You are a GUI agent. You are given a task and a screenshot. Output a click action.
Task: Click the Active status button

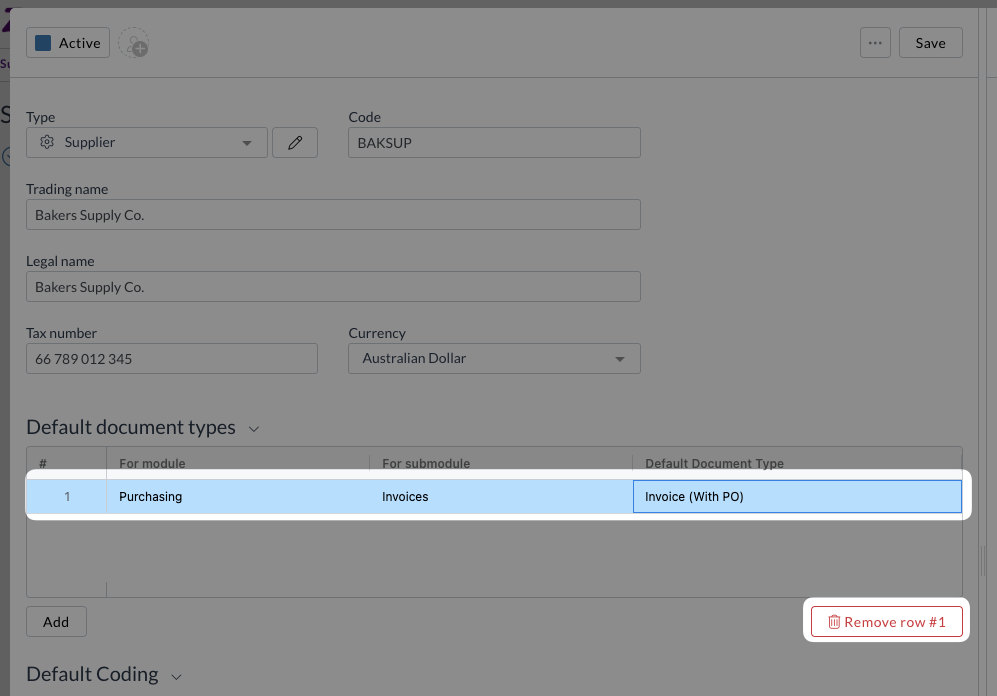68,43
